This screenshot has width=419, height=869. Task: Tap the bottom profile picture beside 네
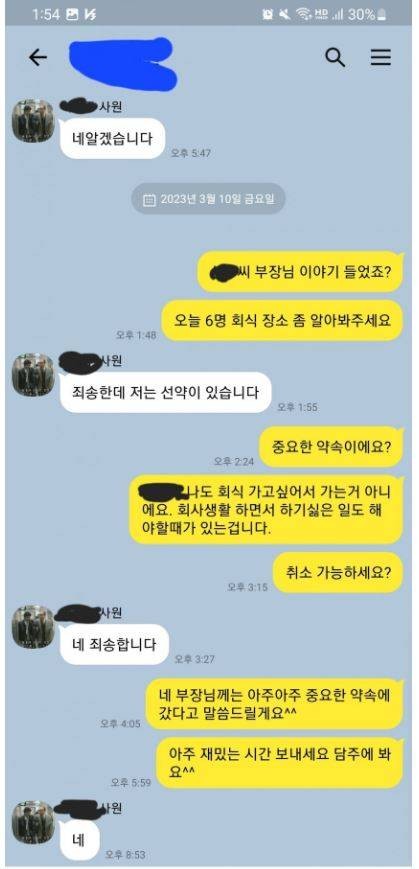coord(33,822)
